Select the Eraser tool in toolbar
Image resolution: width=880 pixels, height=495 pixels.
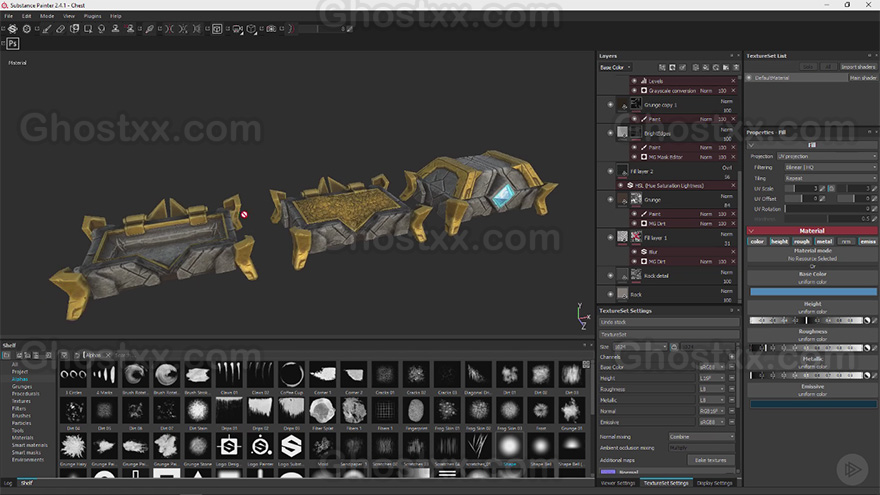[x=61, y=29]
